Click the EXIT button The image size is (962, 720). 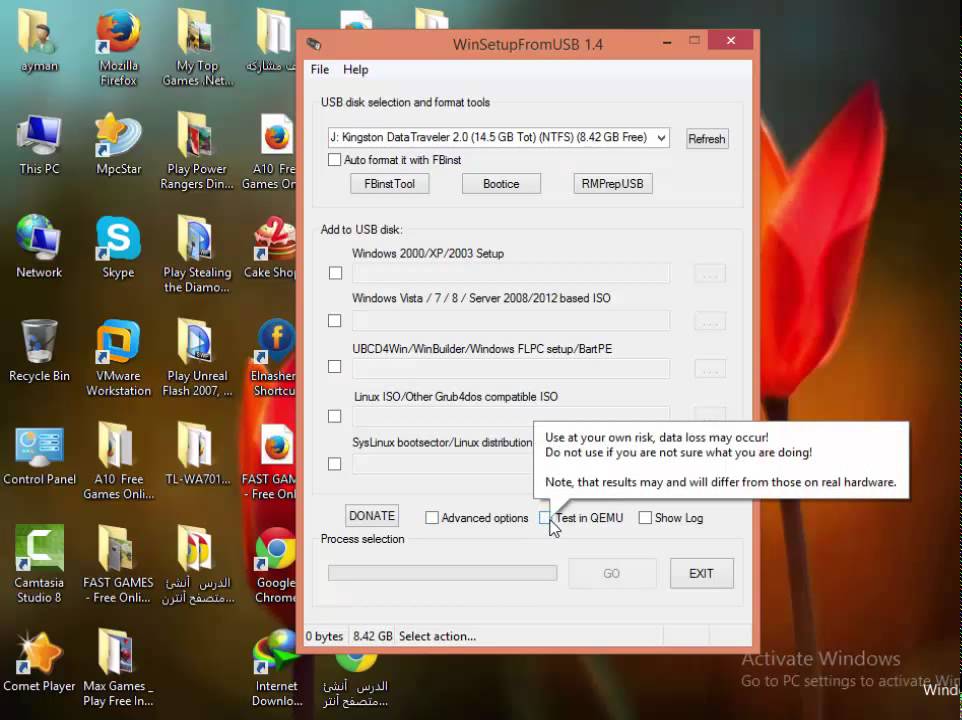701,573
